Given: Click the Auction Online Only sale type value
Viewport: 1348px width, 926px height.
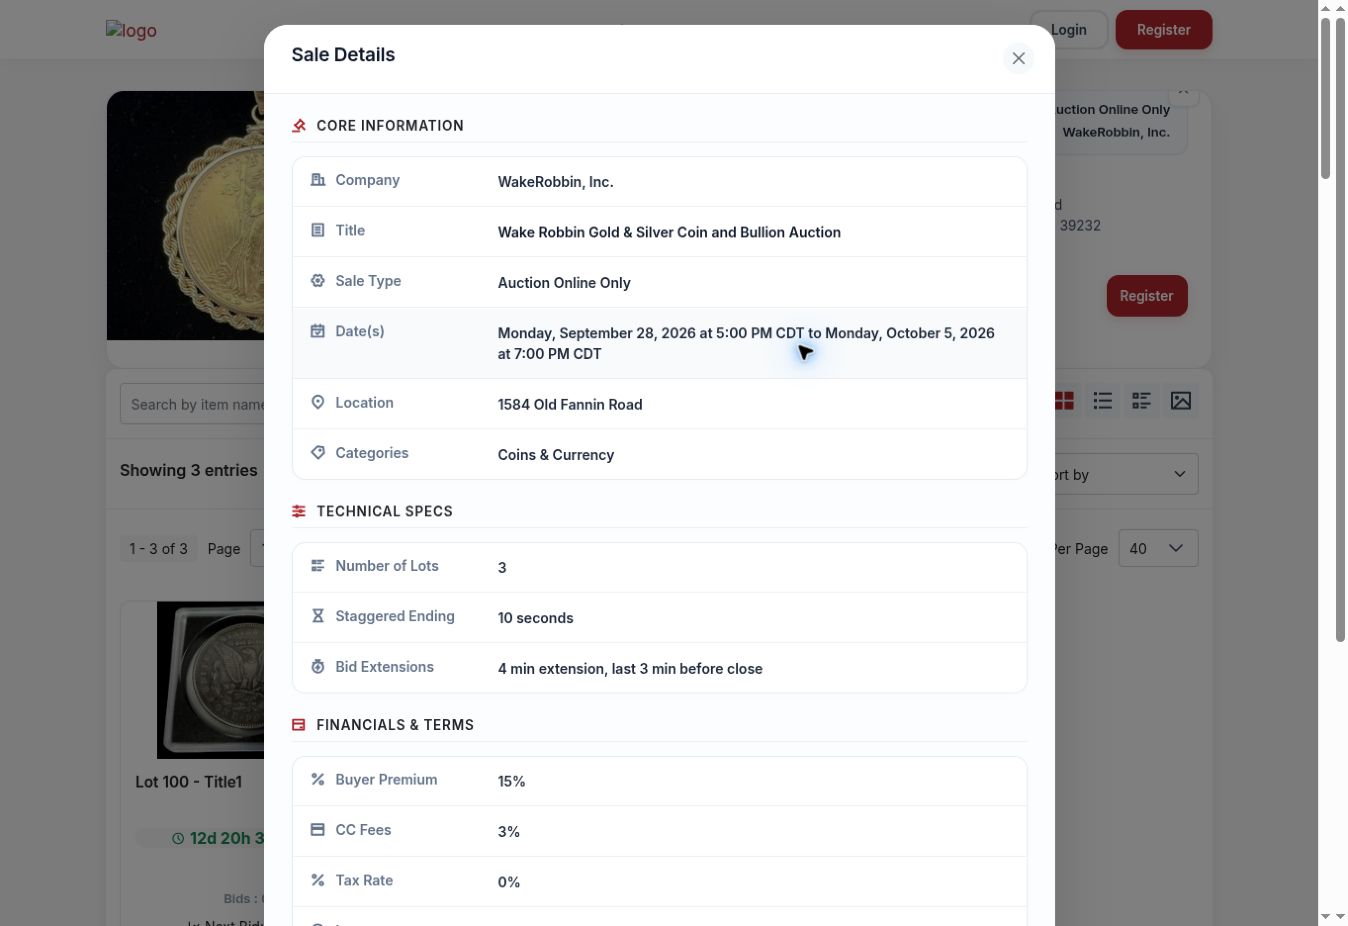Looking at the screenshot, I should pos(564,283).
